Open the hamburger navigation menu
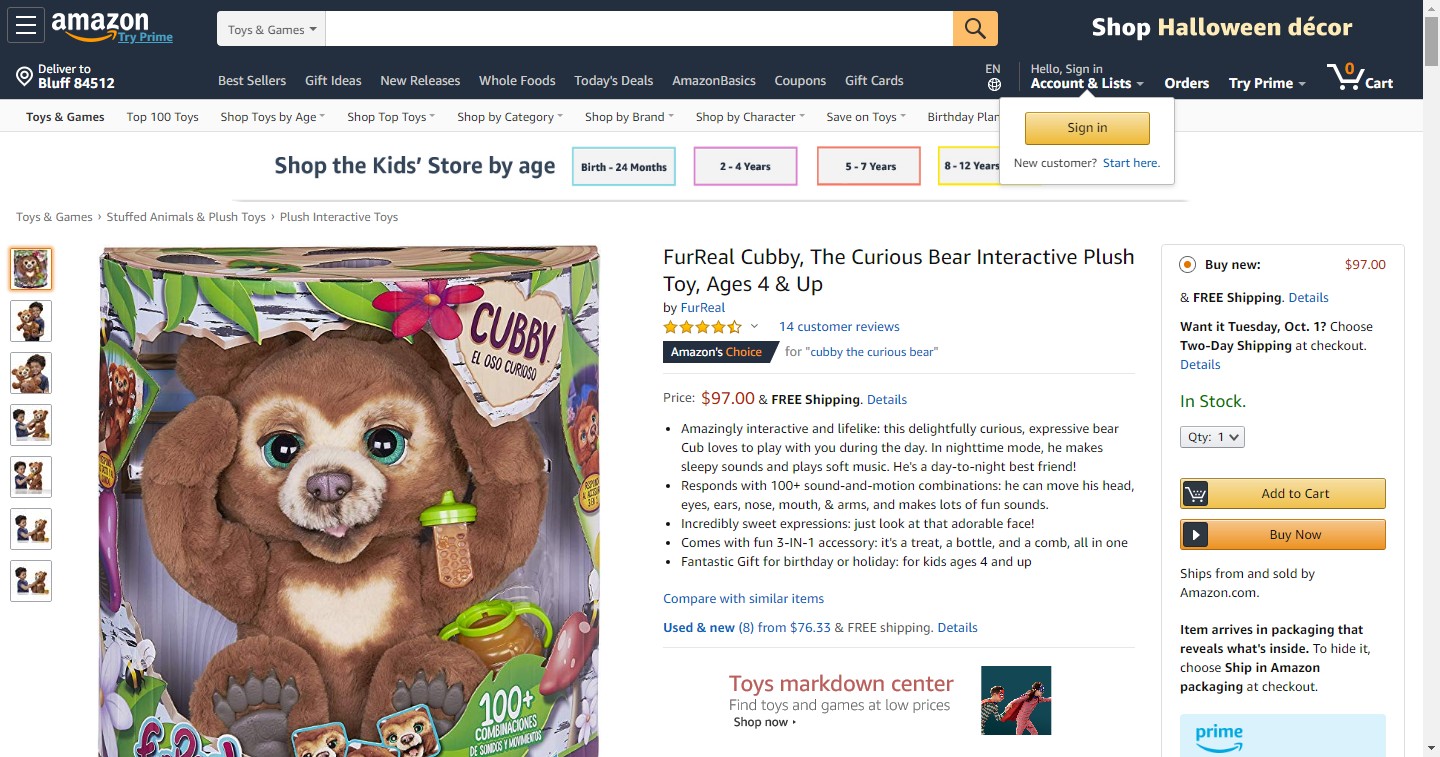This screenshot has height=757, width=1440. 25,26
